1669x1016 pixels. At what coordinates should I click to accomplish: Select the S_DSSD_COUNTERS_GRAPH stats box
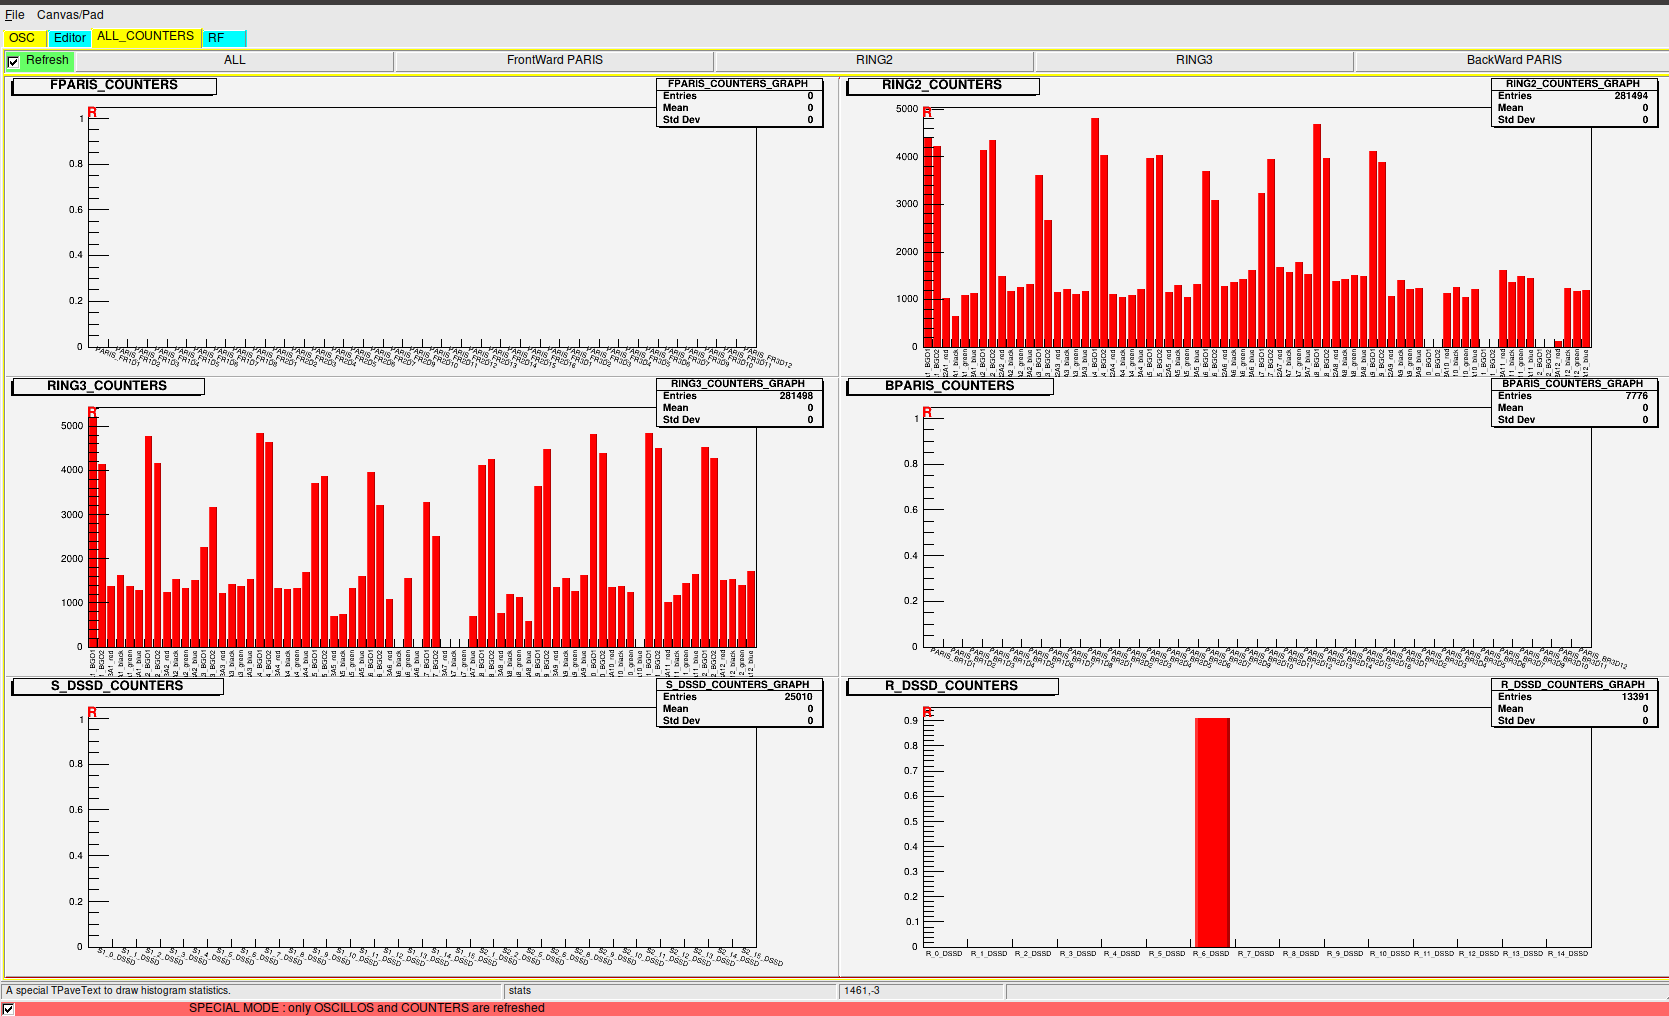pyautogui.click(x=738, y=703)
